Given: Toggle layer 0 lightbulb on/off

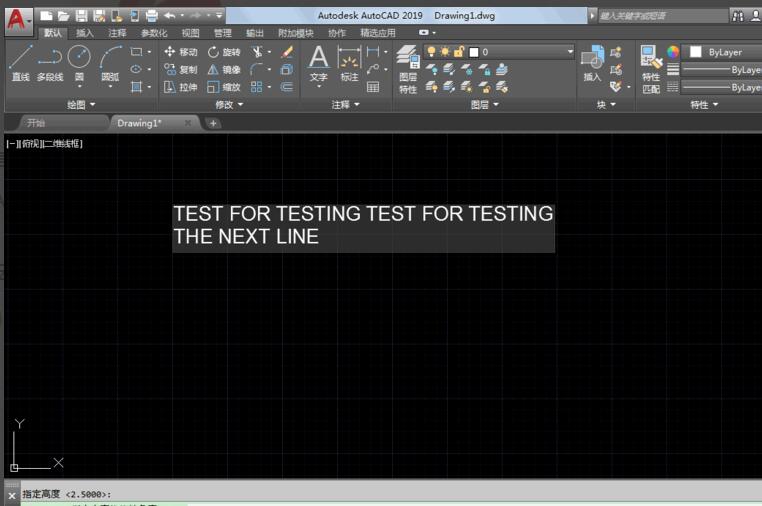Looking at the screenshot, I should click(x=431, y=52).
